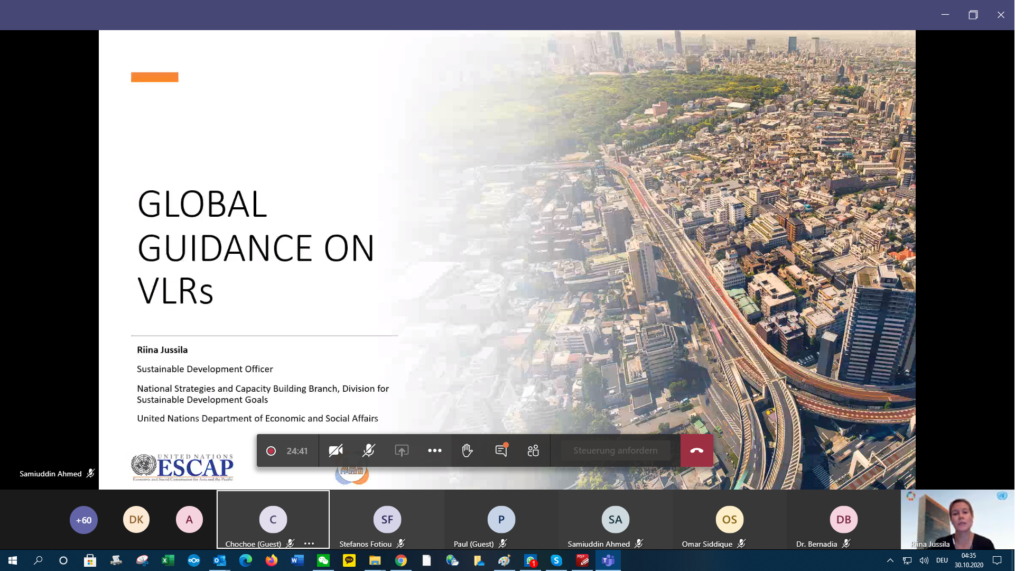Image resolution: width=1024 pixels, height=571 pixels.
Task: Click the Steuerung anfordern button
Action: click(x=615, y=451)
